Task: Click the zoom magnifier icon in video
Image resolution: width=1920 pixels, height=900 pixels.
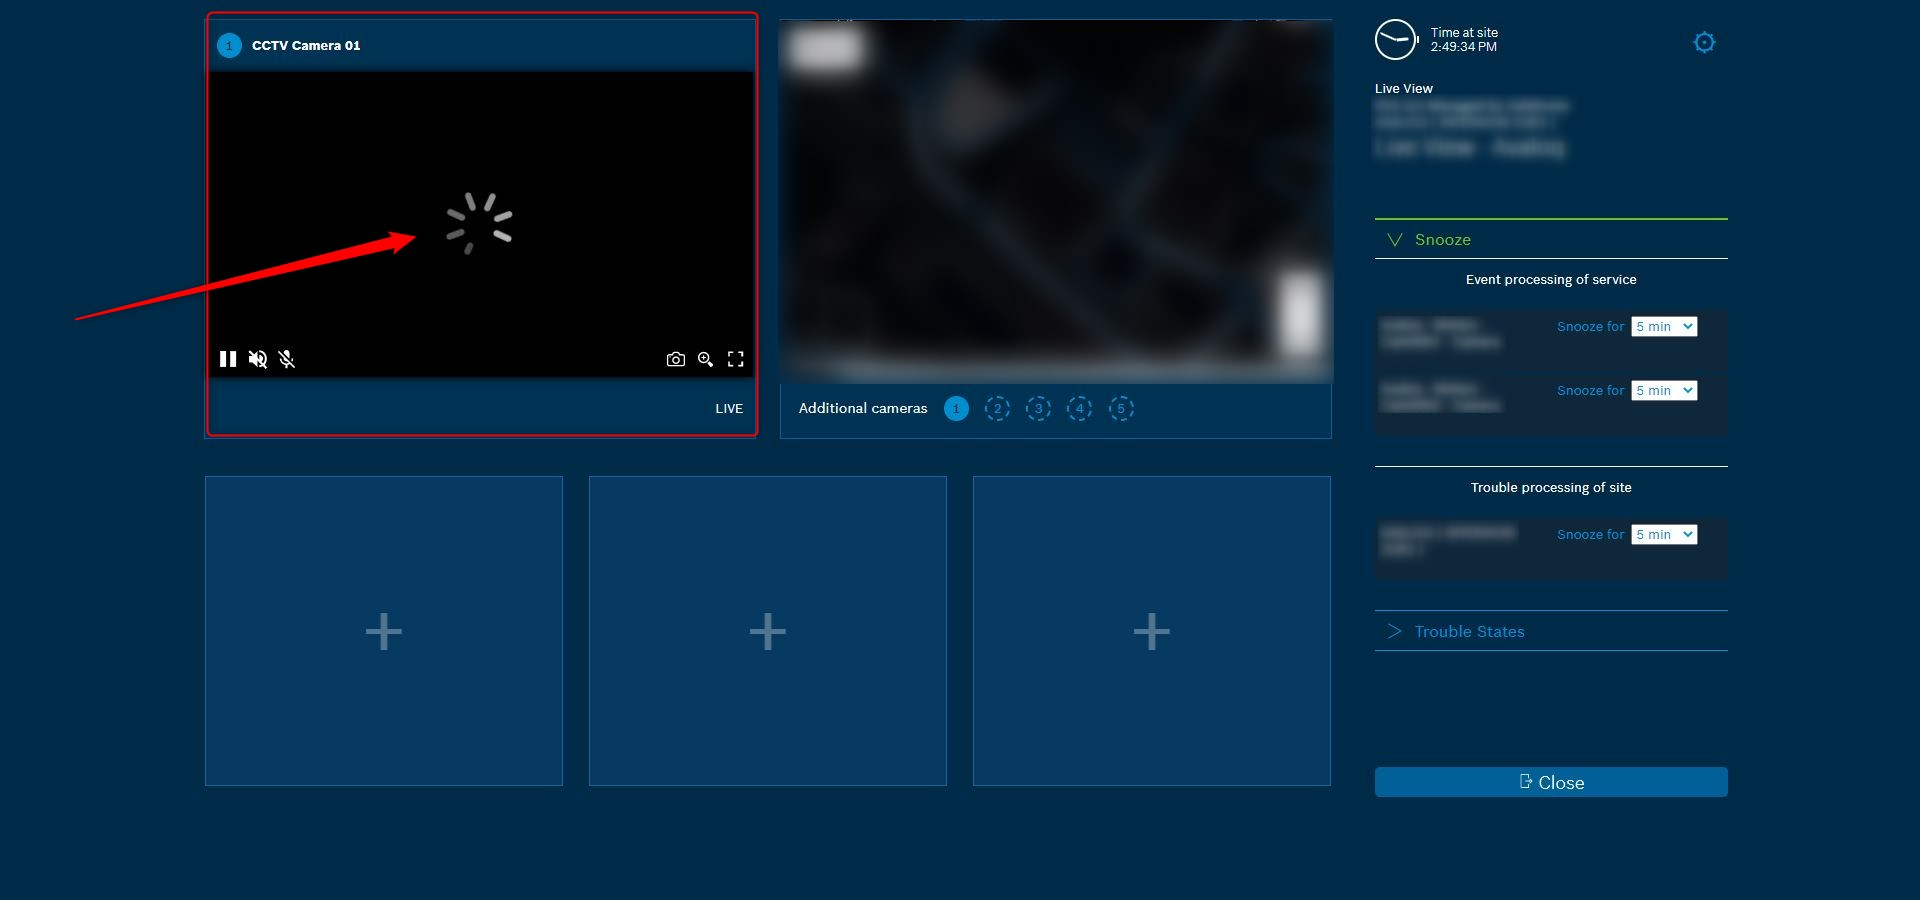Action: tap(706, 359)
